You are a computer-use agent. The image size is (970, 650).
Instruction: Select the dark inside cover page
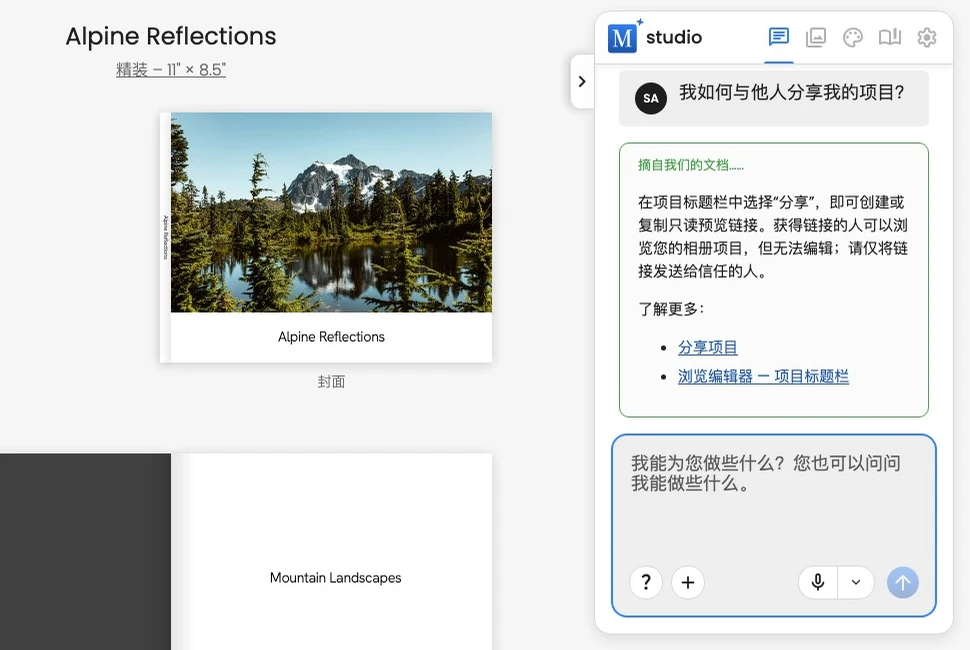coord(85,552)
